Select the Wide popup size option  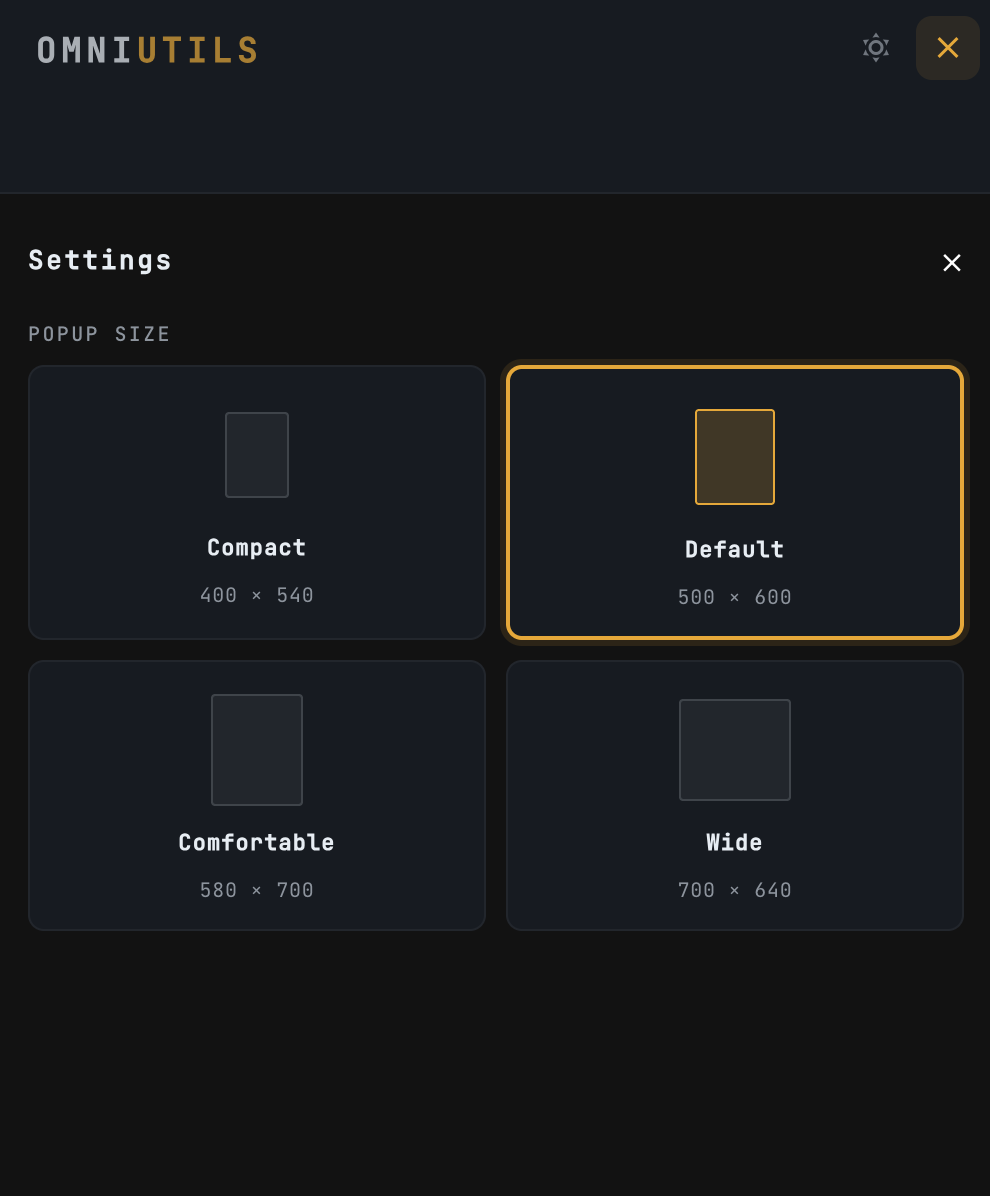734,796
